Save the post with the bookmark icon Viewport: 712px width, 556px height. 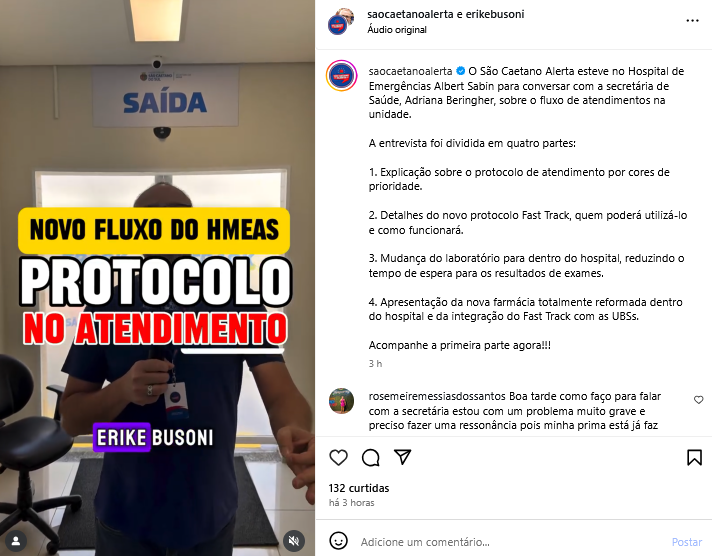(694, 457)
